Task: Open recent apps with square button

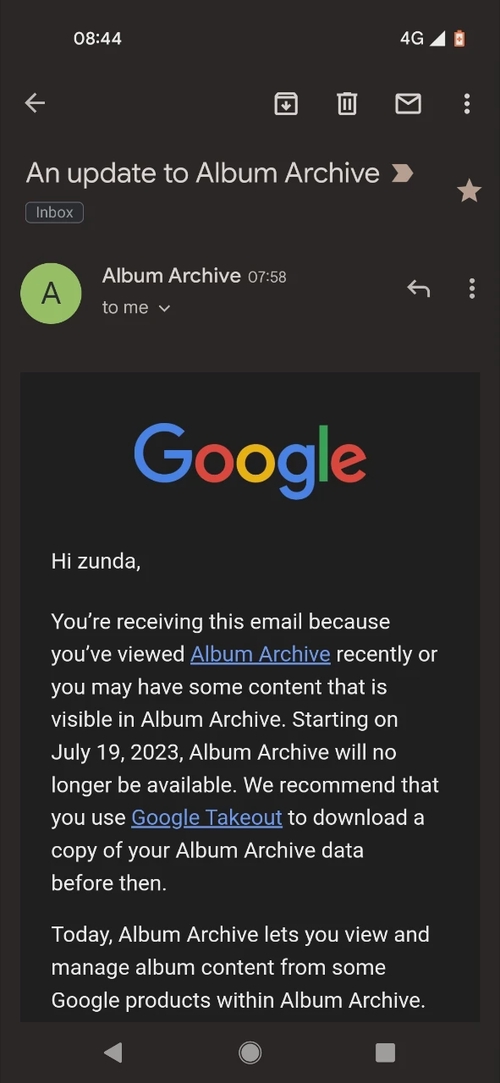Action: pyautogui.click(x=385, y=1052)
